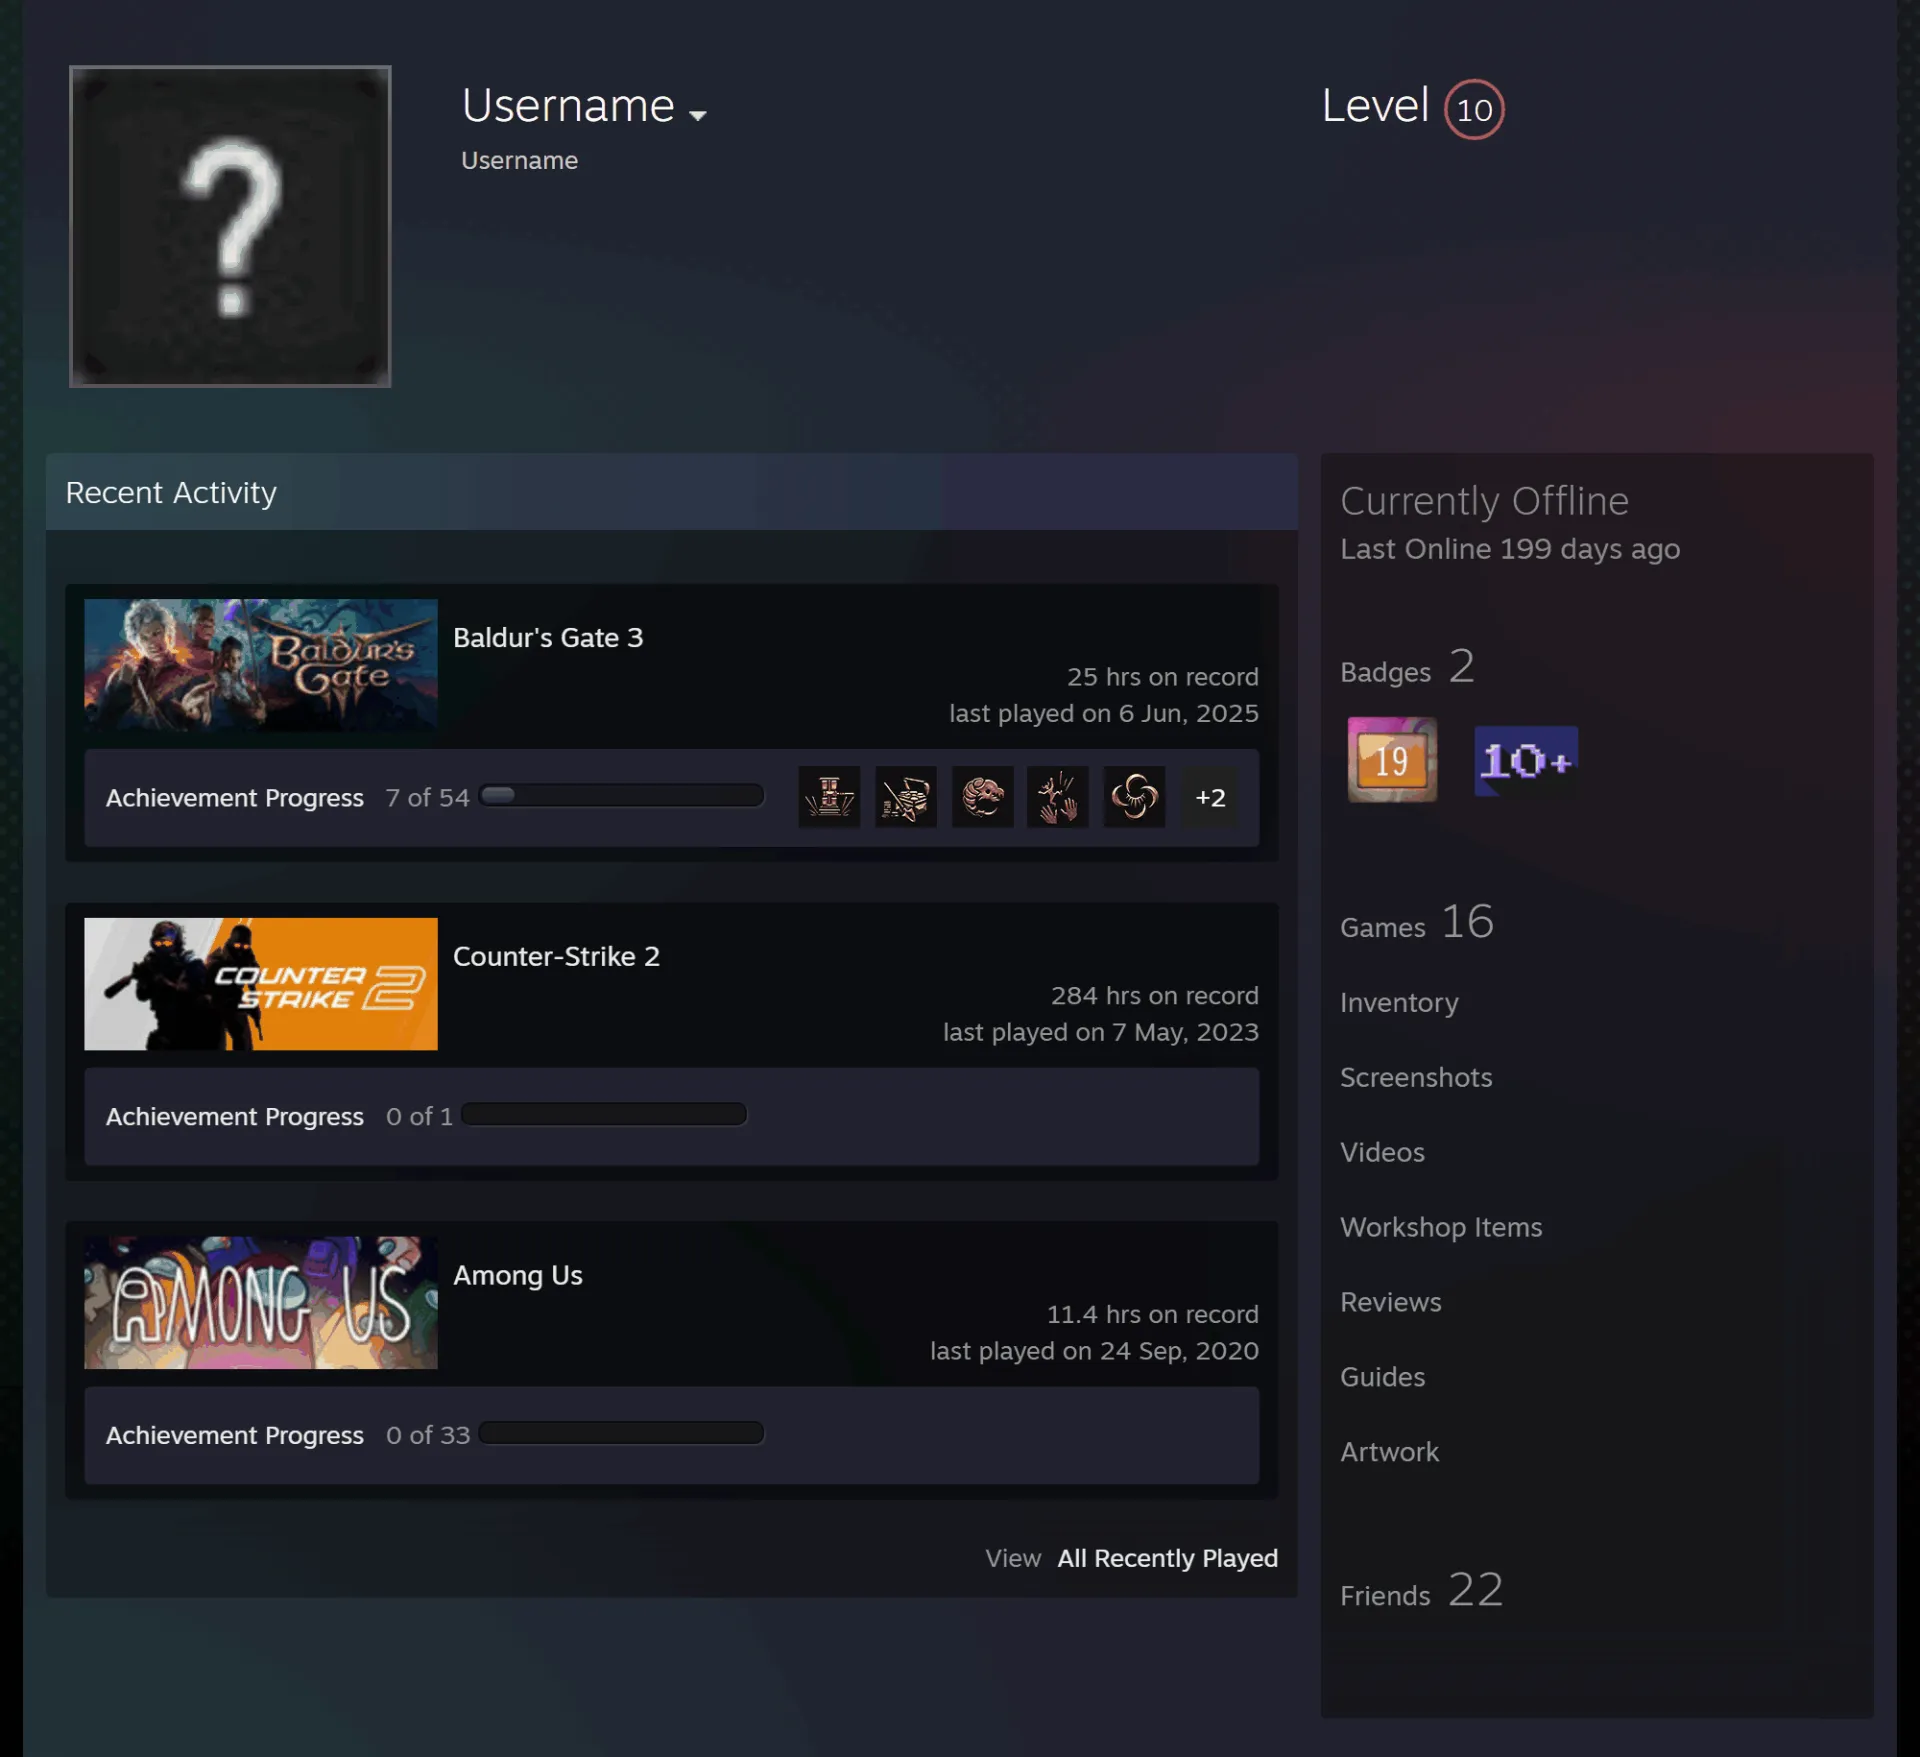Open Screenshots from the sidebar

click(1416, 1077)
